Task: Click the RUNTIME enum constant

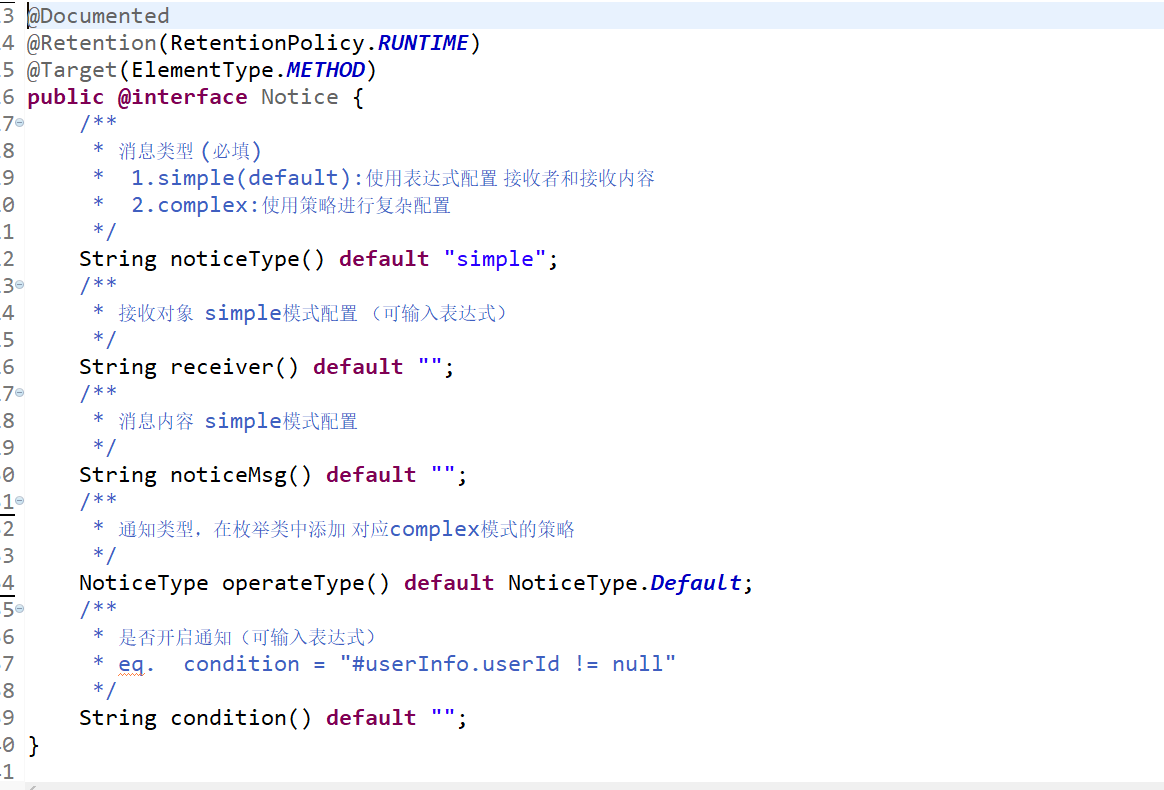Action: [x=422, y=43]
